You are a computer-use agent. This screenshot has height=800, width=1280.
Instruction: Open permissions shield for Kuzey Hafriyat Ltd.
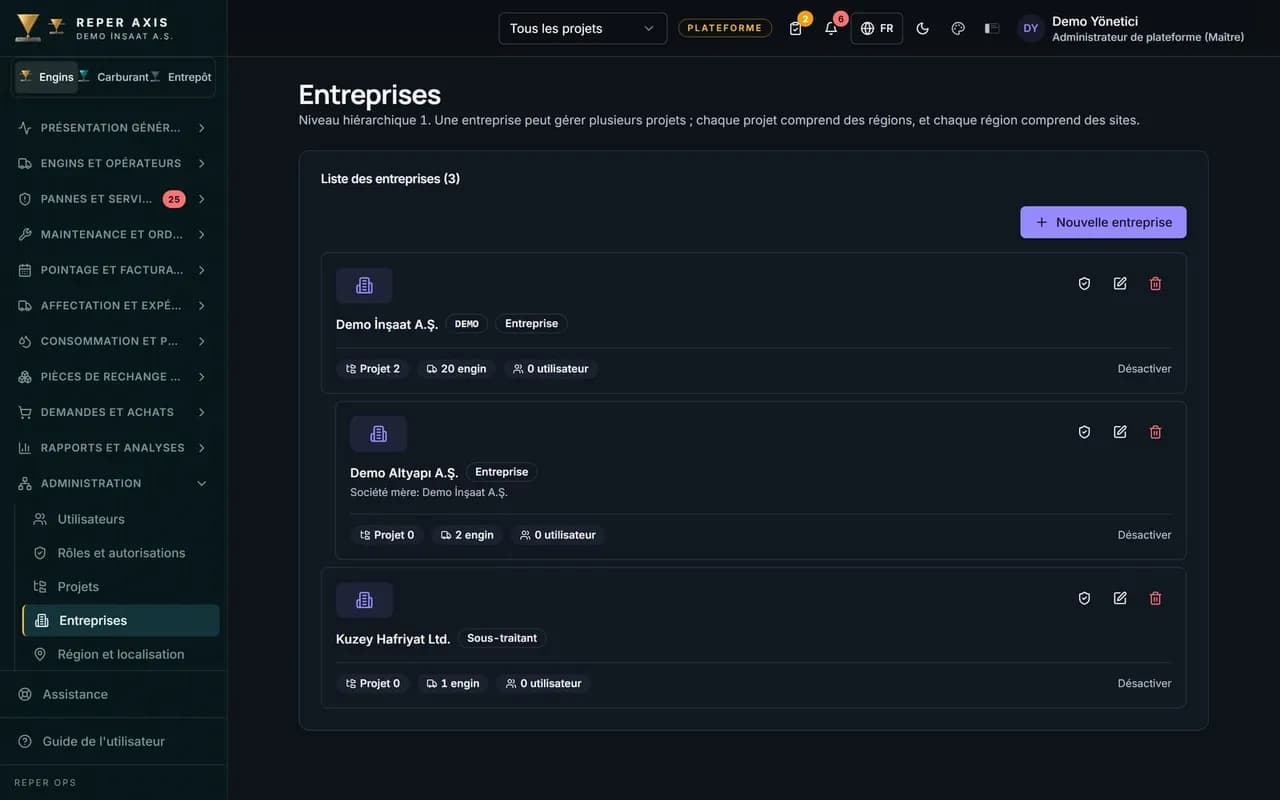click(x=1084, y=598)
